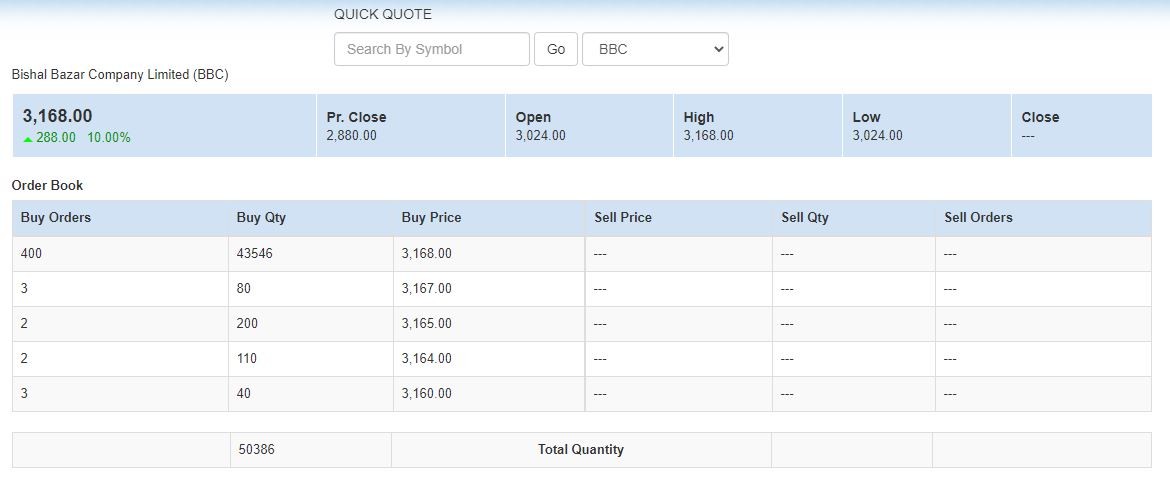Click the 288.00 price change value
This screenshot has height=480, width=1170.
pyautogui.click(x=56, y=137)
